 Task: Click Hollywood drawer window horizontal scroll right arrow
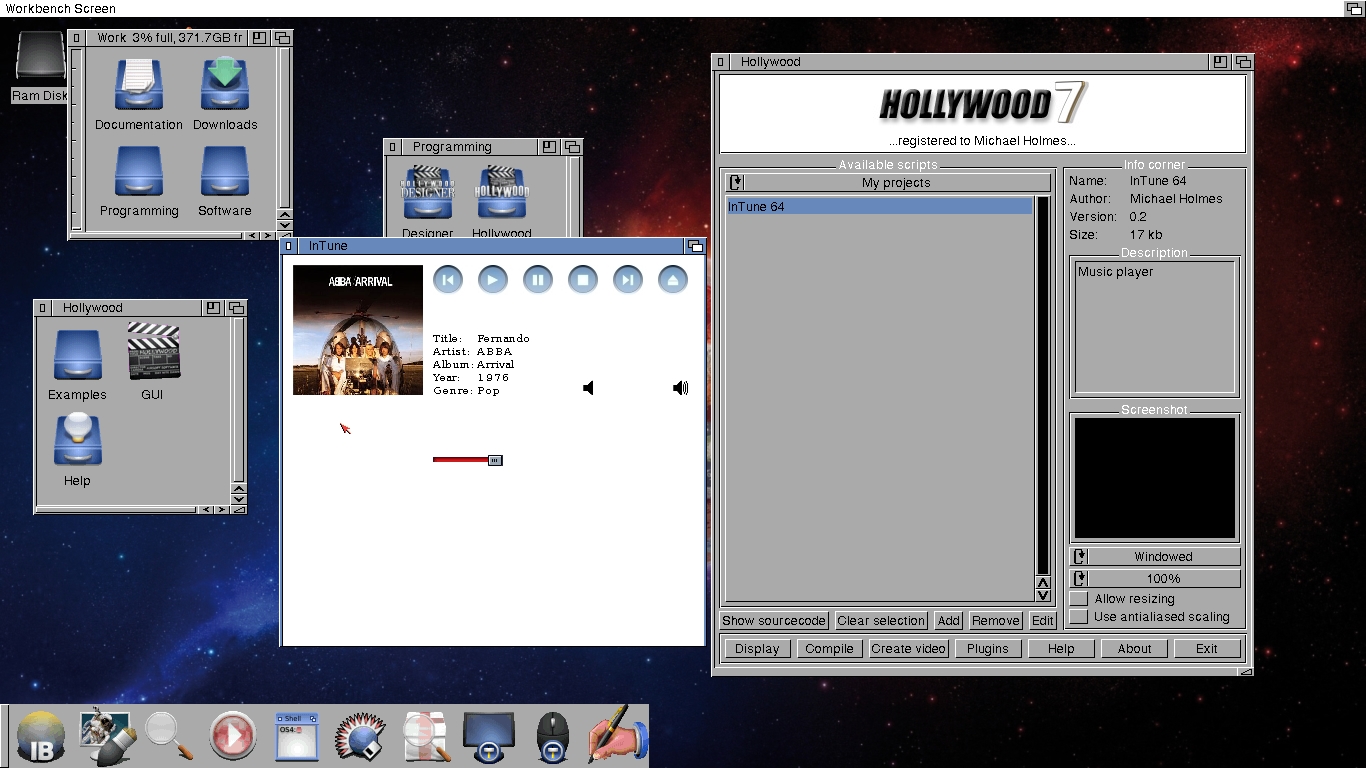pyautogui.click(x=220, y=509)
